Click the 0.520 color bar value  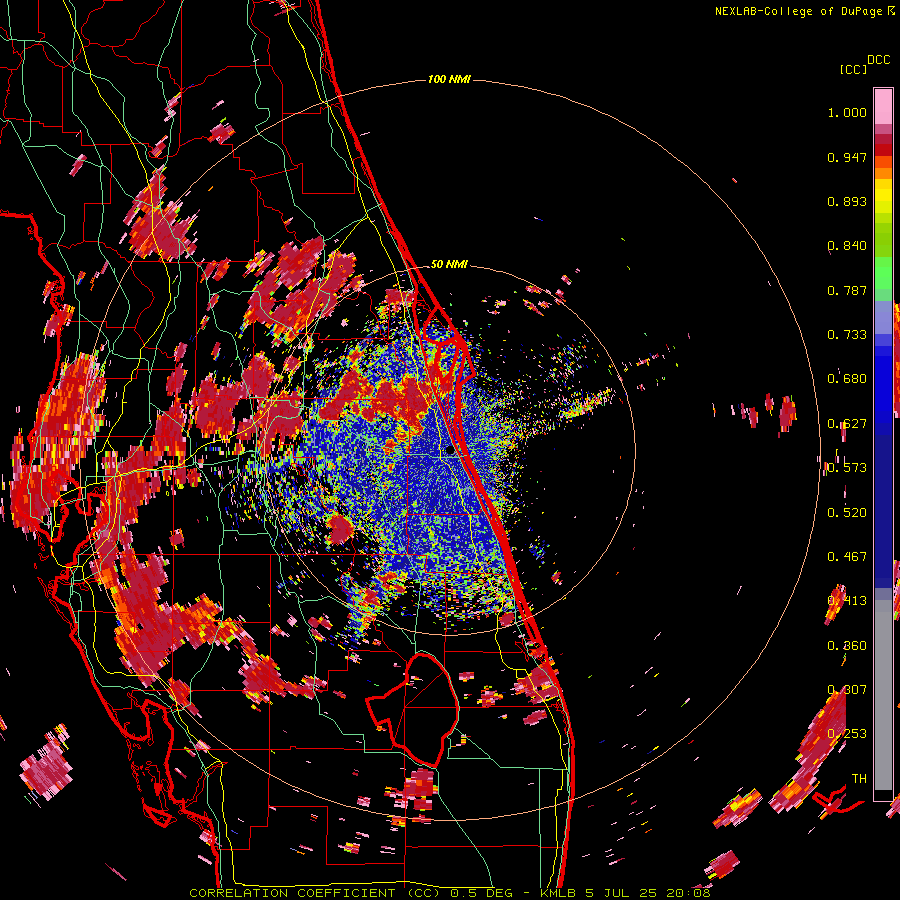(x=847, y=513)
